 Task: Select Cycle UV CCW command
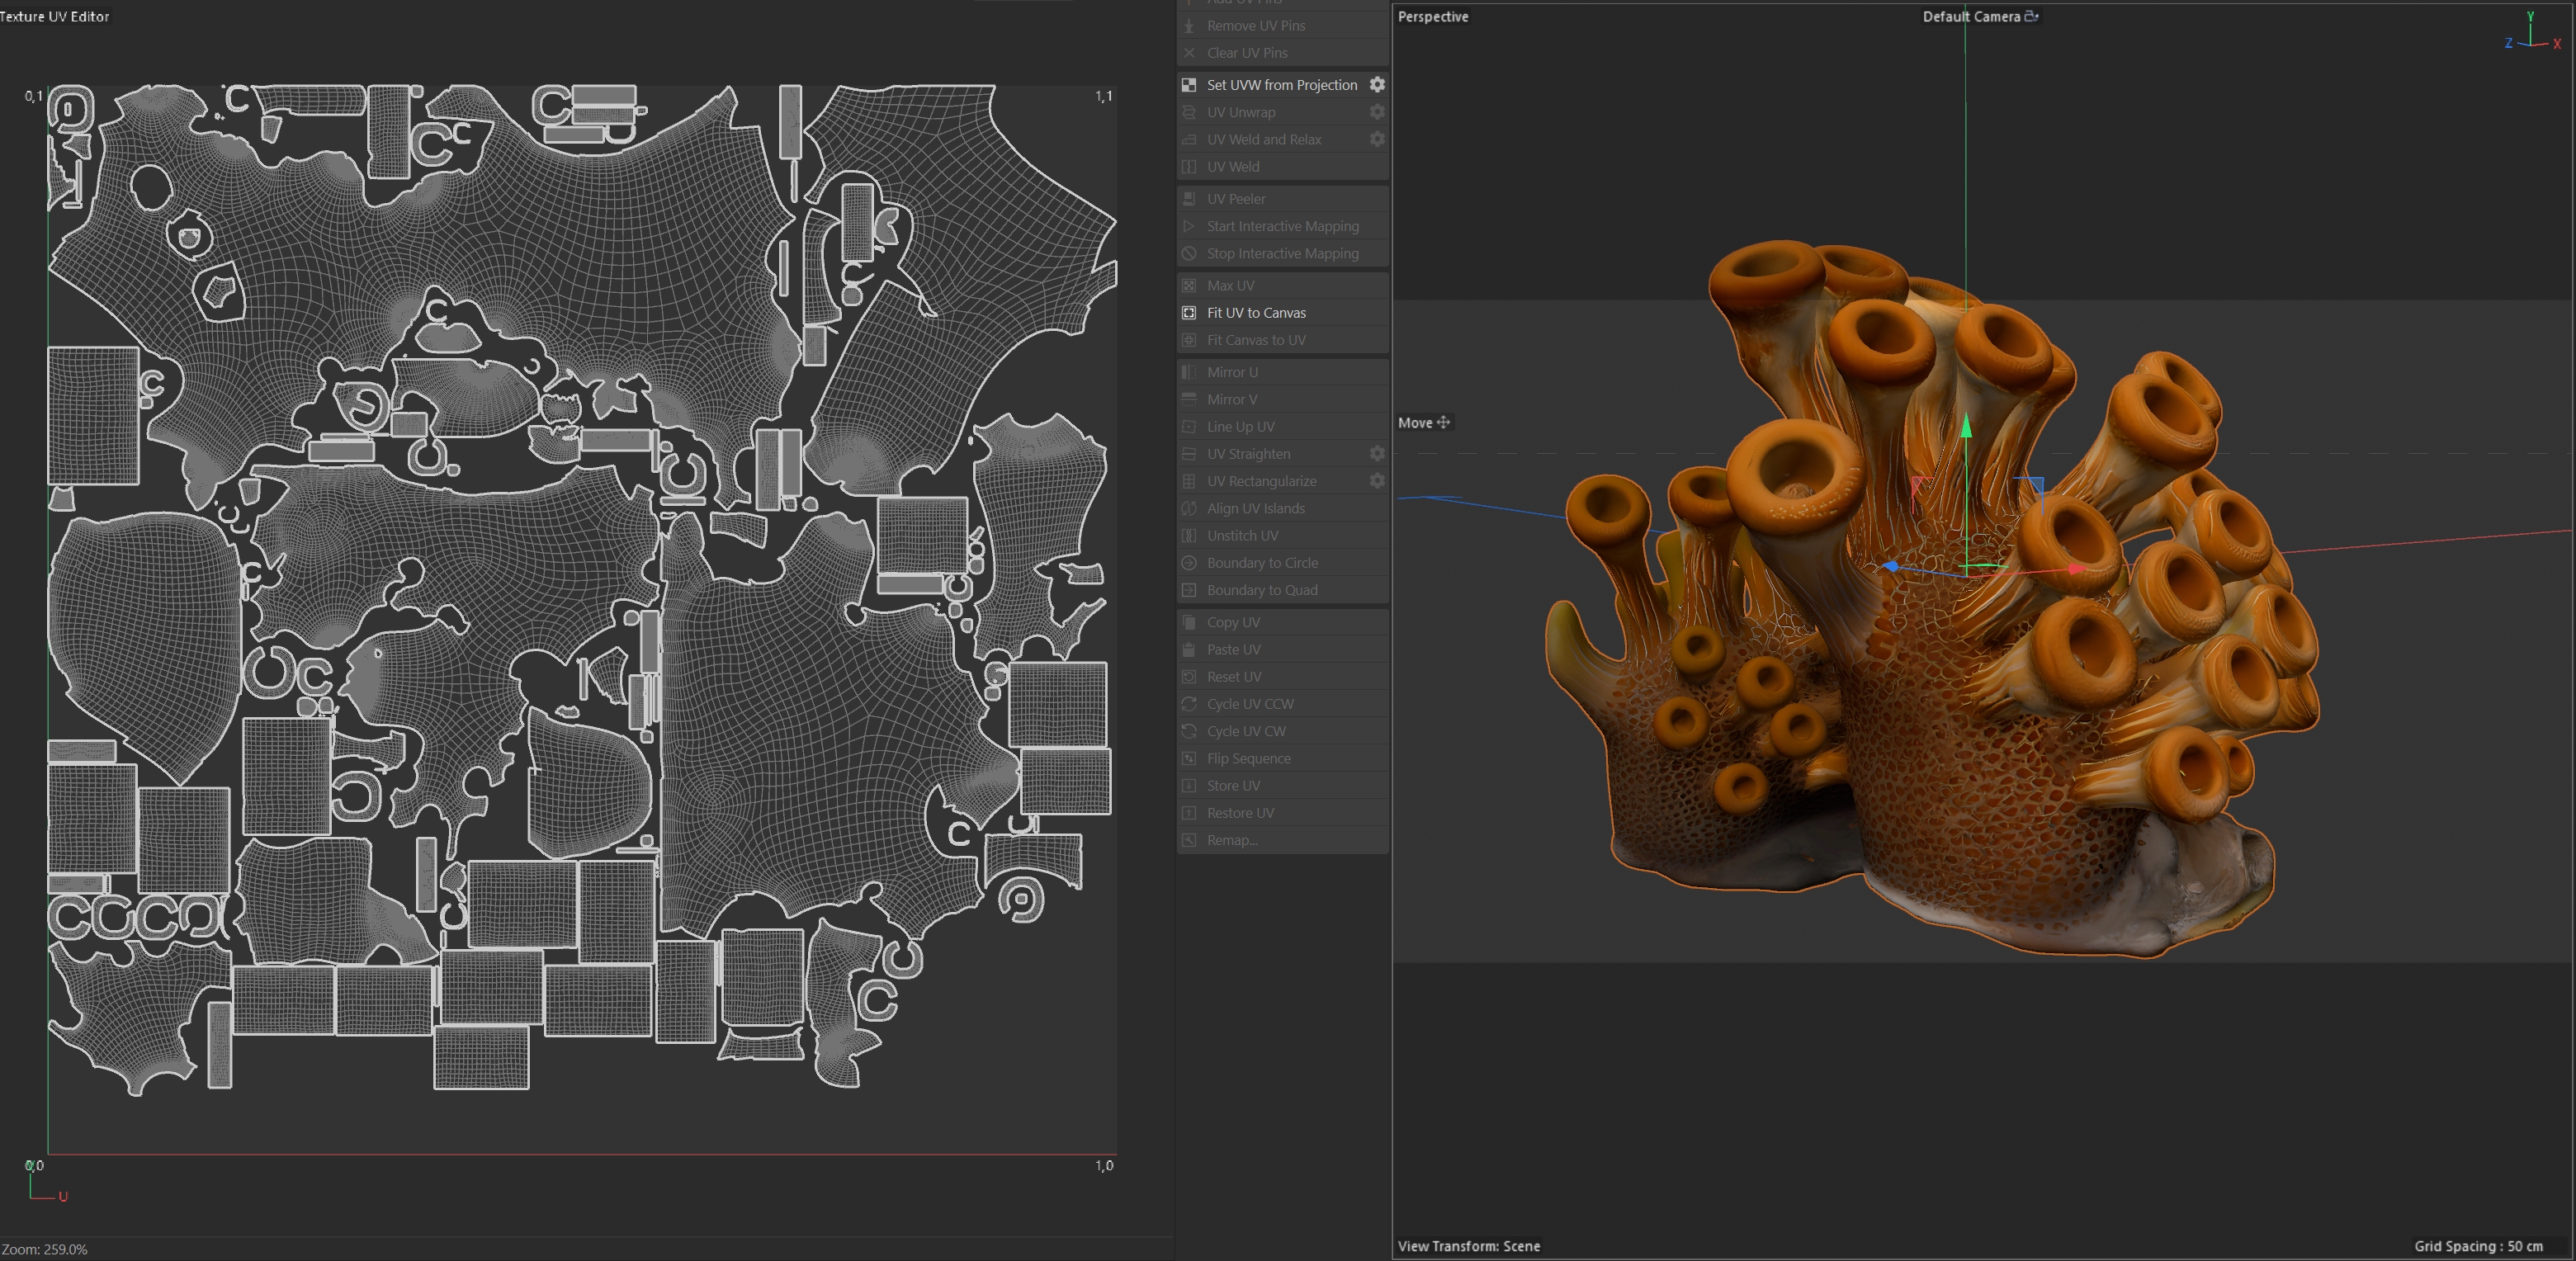[1250, 704]
